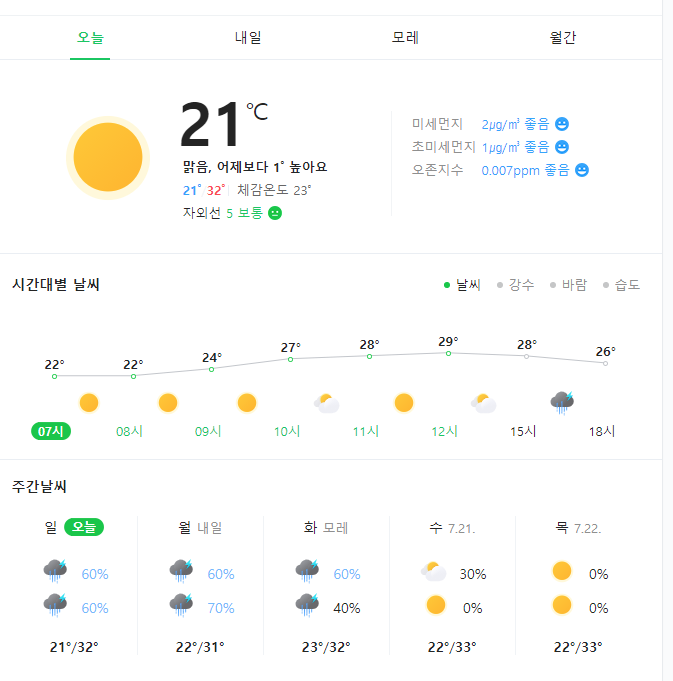Click the smiley icon next to 오존지수 좋음
The height and width of the screenshot is (681, 673).
pyautogui.click(x=582, y=170)
